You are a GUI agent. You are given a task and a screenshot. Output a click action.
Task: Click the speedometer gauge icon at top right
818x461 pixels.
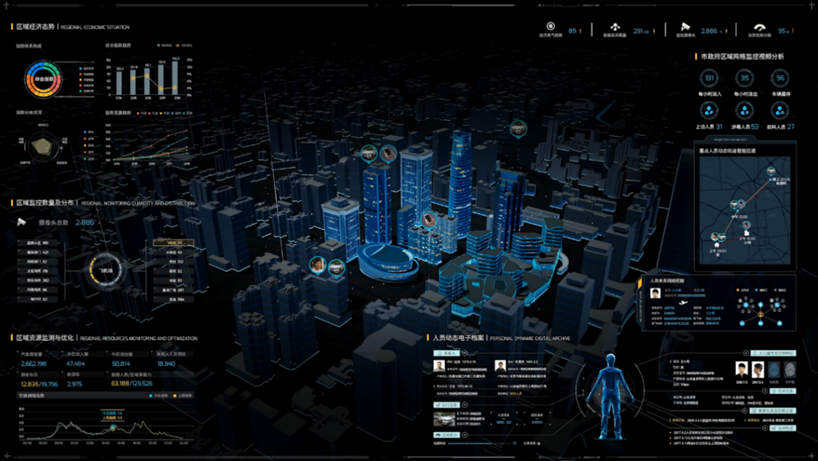tap(760, 29)
